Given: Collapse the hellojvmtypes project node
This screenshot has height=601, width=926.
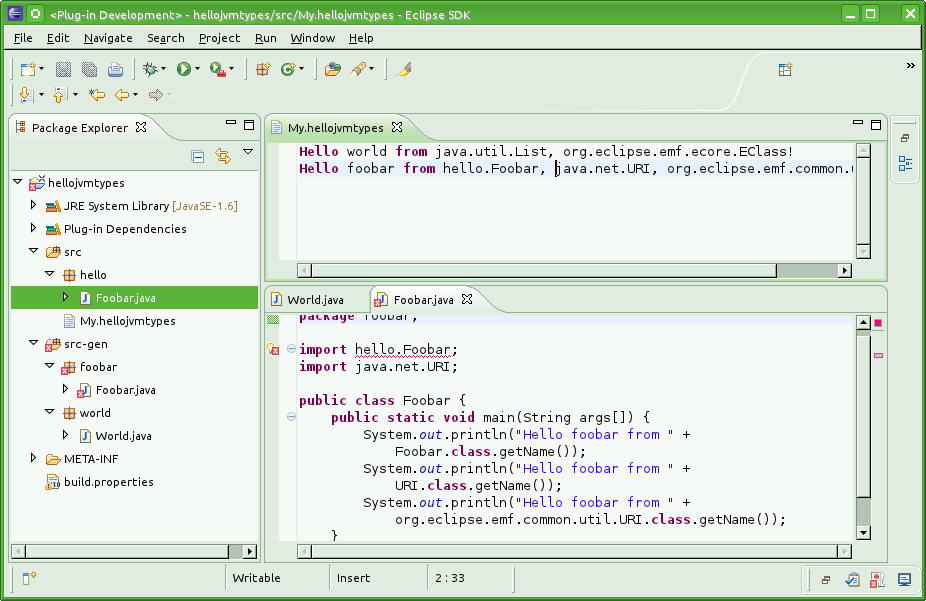Looking at the screenshot, I should [18, 183].
